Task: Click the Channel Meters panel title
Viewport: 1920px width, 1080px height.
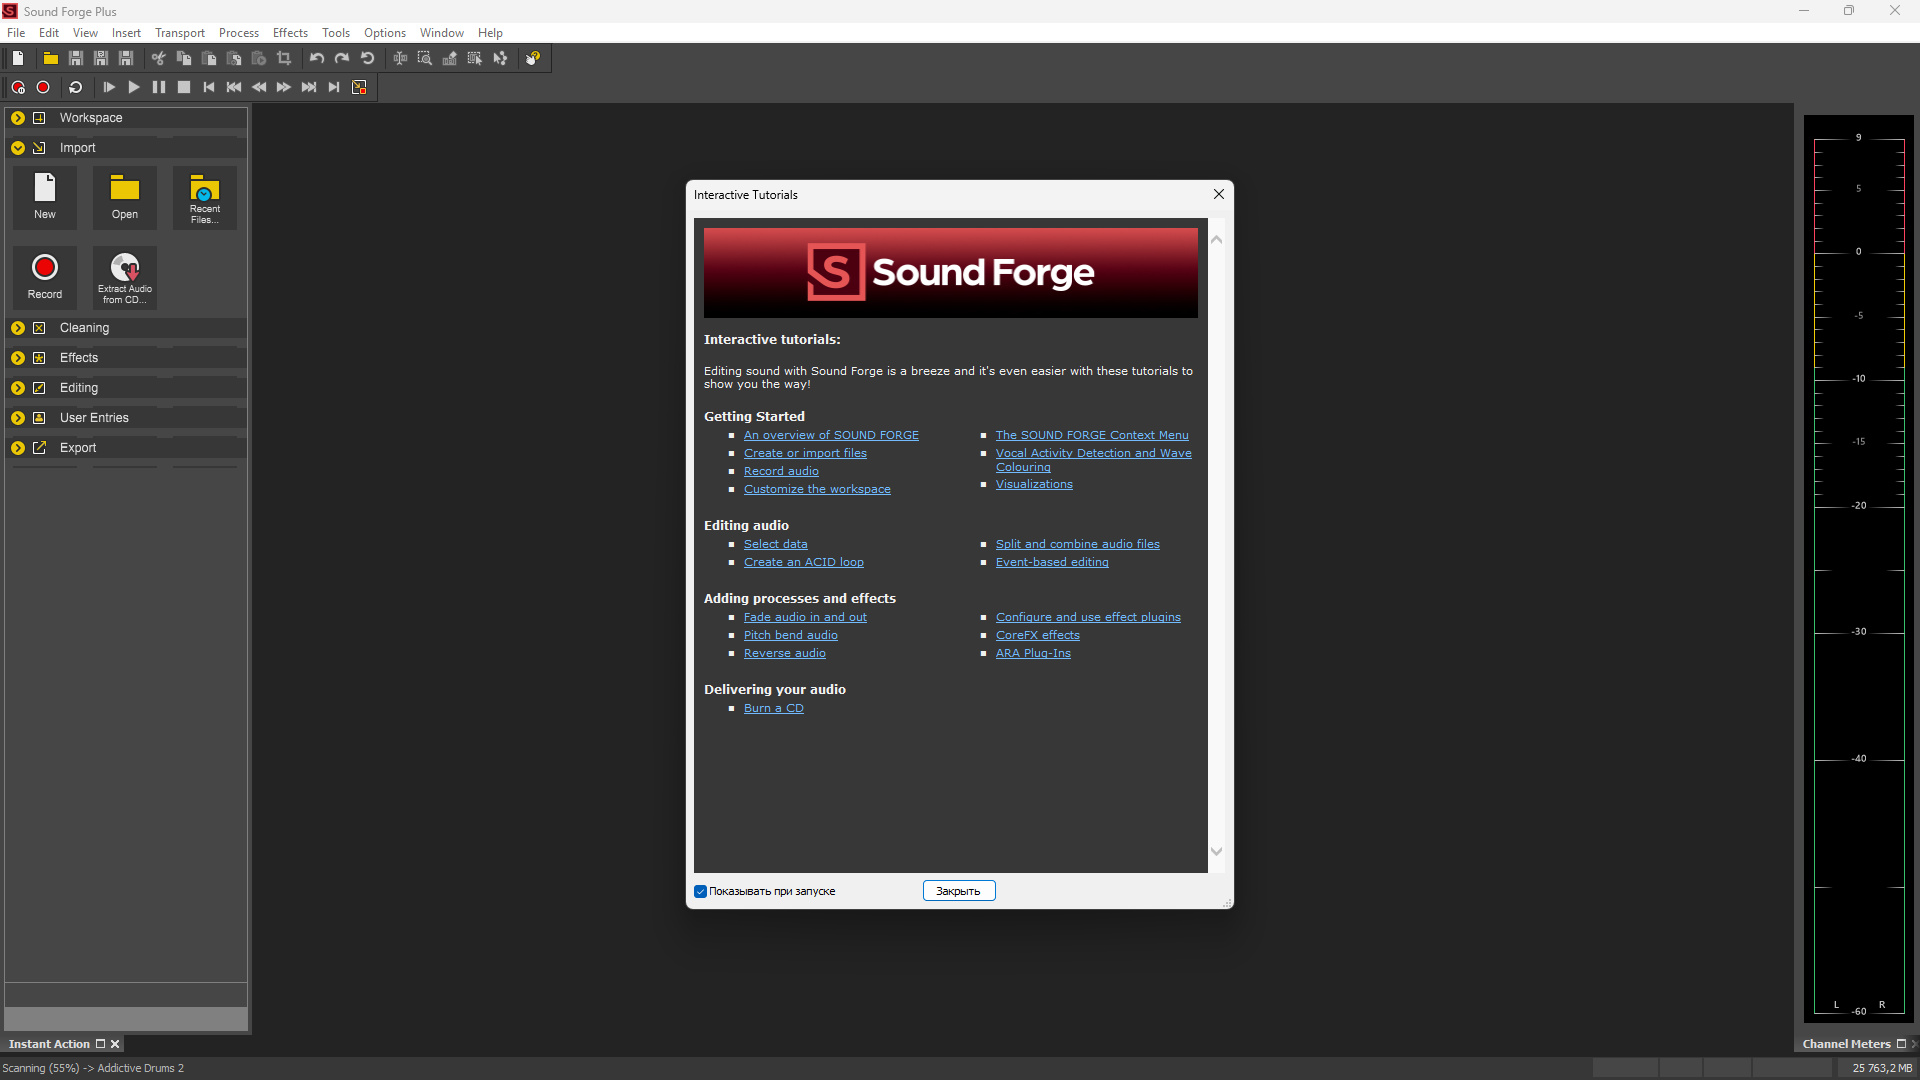Action: click(1846, 1044)
